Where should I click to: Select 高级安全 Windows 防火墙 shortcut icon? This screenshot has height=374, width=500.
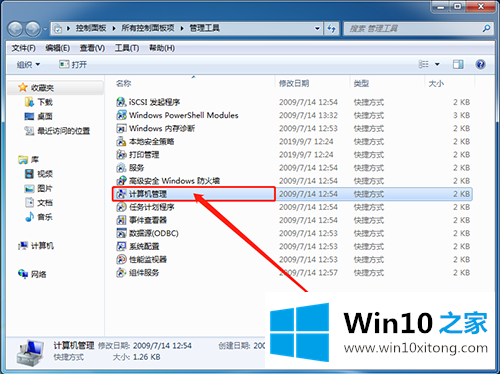coord(121,181)
